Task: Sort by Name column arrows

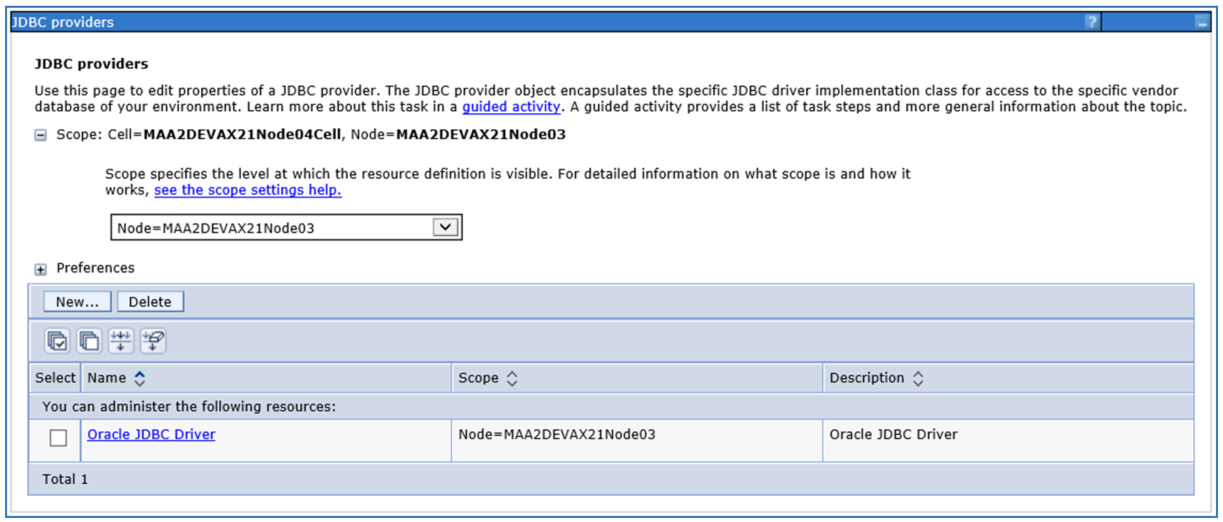Action: (x=140, y=378)
